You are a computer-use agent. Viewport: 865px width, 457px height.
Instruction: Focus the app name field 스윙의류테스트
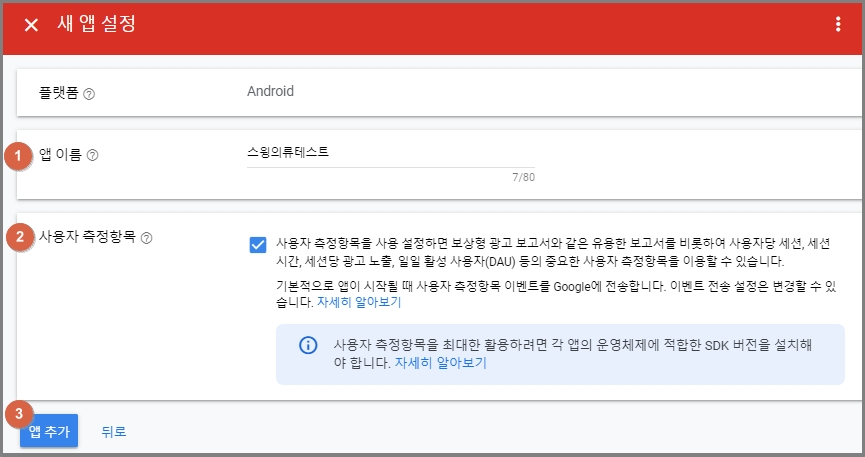point(391,153)
